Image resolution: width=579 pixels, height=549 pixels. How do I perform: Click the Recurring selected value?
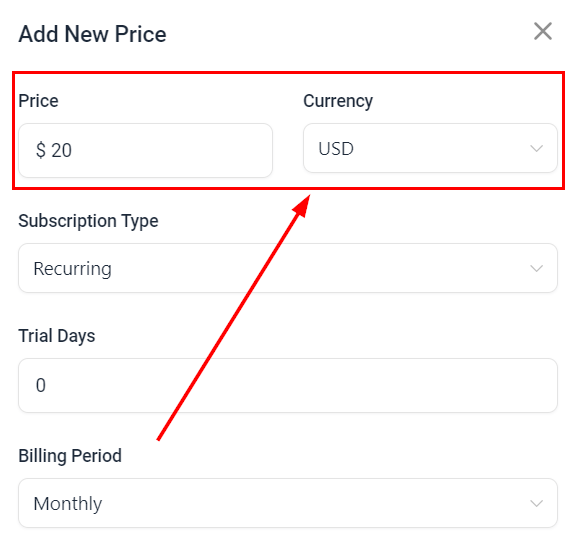click(x=72, y=269)
